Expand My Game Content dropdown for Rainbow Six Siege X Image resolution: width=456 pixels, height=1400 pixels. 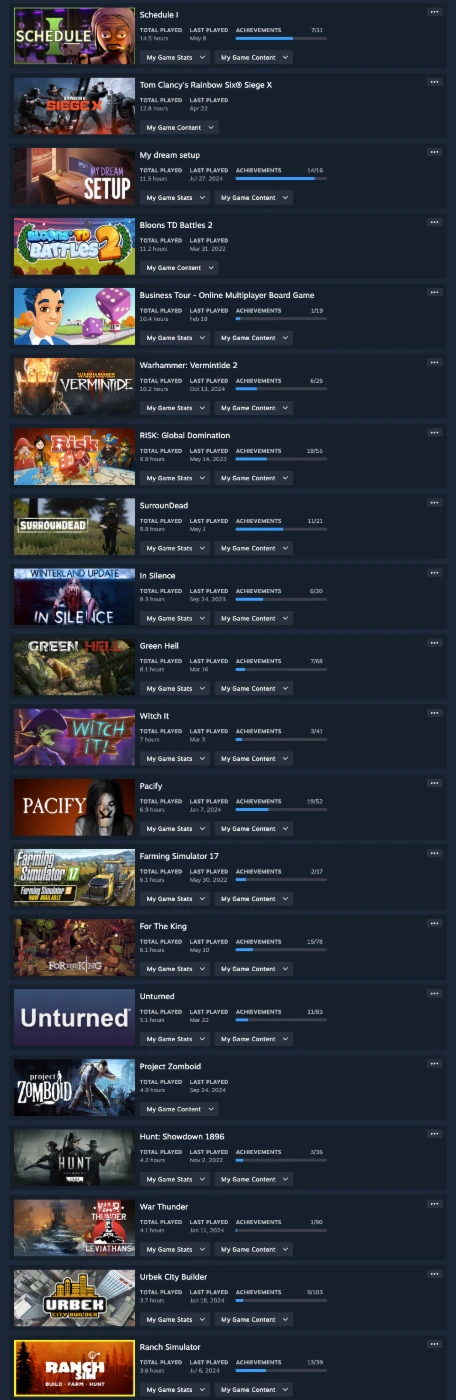[178, 127]
